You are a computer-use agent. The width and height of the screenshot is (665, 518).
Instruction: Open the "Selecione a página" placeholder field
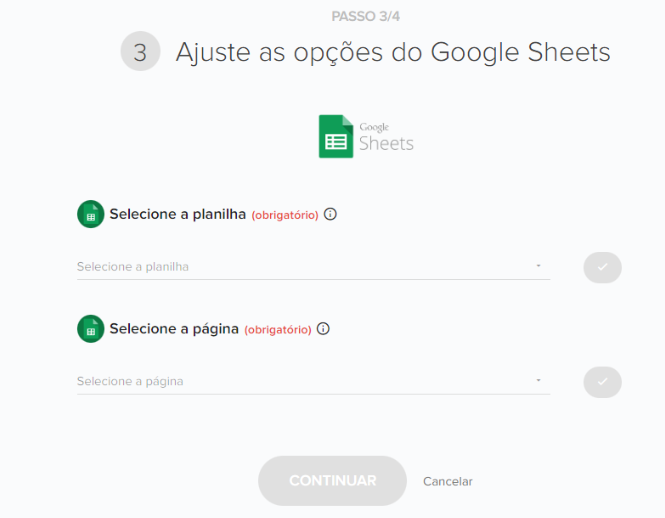(300, 381)
